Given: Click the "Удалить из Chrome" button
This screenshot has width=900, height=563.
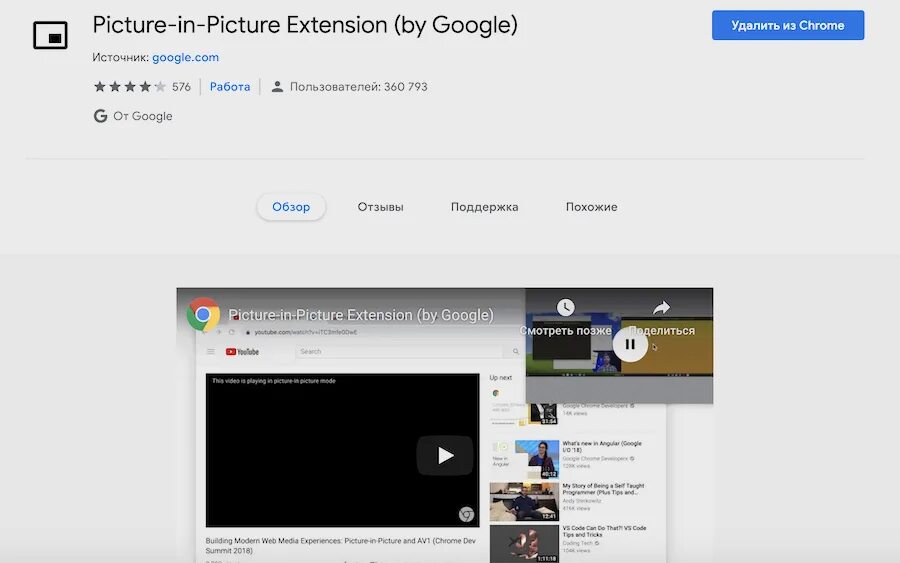Looking at the screenshot, I should tap(788, 25).
